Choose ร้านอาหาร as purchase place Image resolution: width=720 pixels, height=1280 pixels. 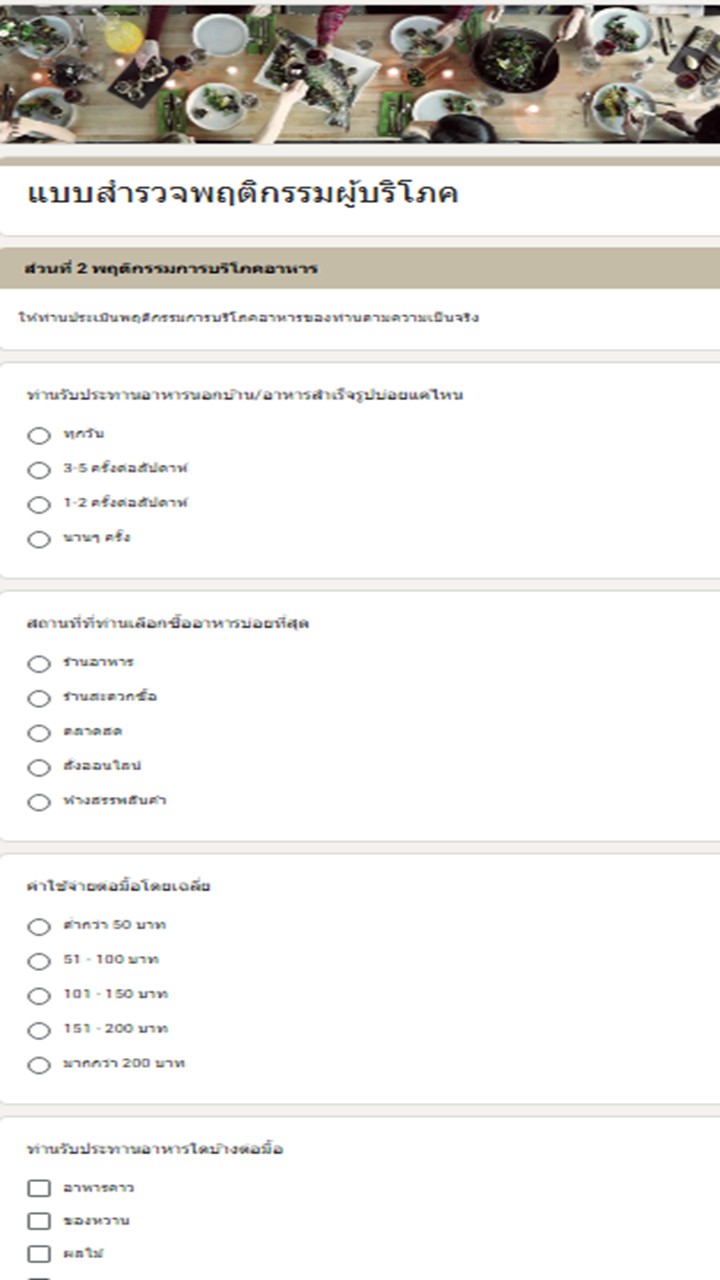(39, 663)
